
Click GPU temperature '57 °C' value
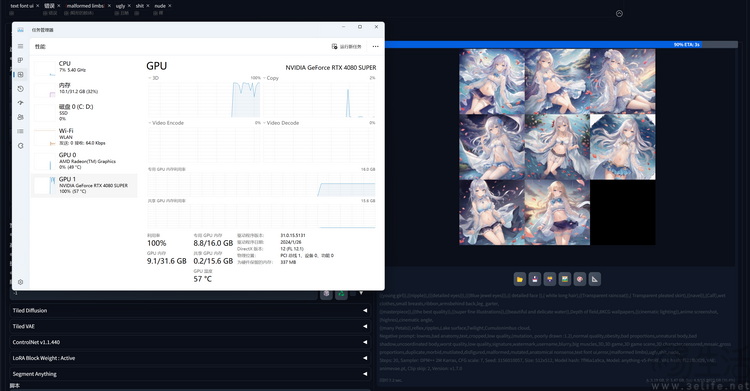pyautogui.click(x=202, y=279)
